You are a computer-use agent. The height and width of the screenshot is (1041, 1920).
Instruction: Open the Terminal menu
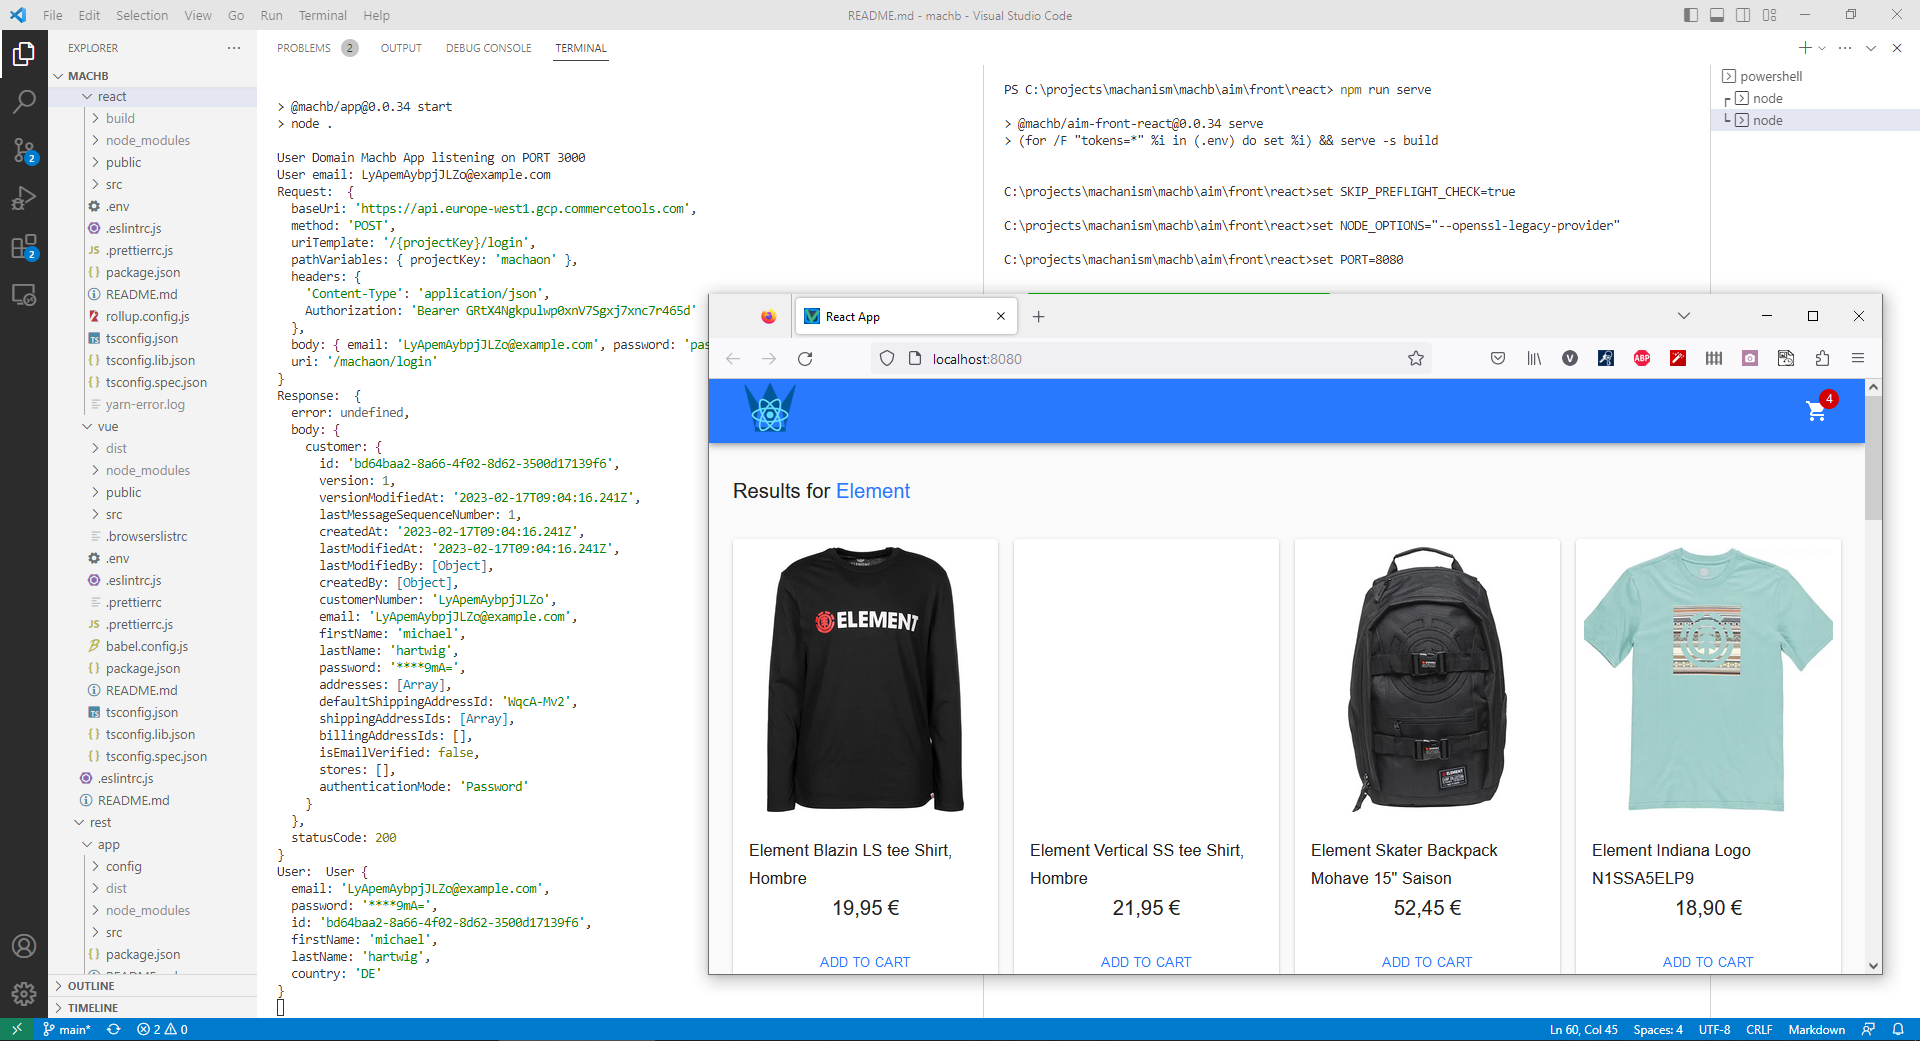pyautogui.click(x=322, y=15)
